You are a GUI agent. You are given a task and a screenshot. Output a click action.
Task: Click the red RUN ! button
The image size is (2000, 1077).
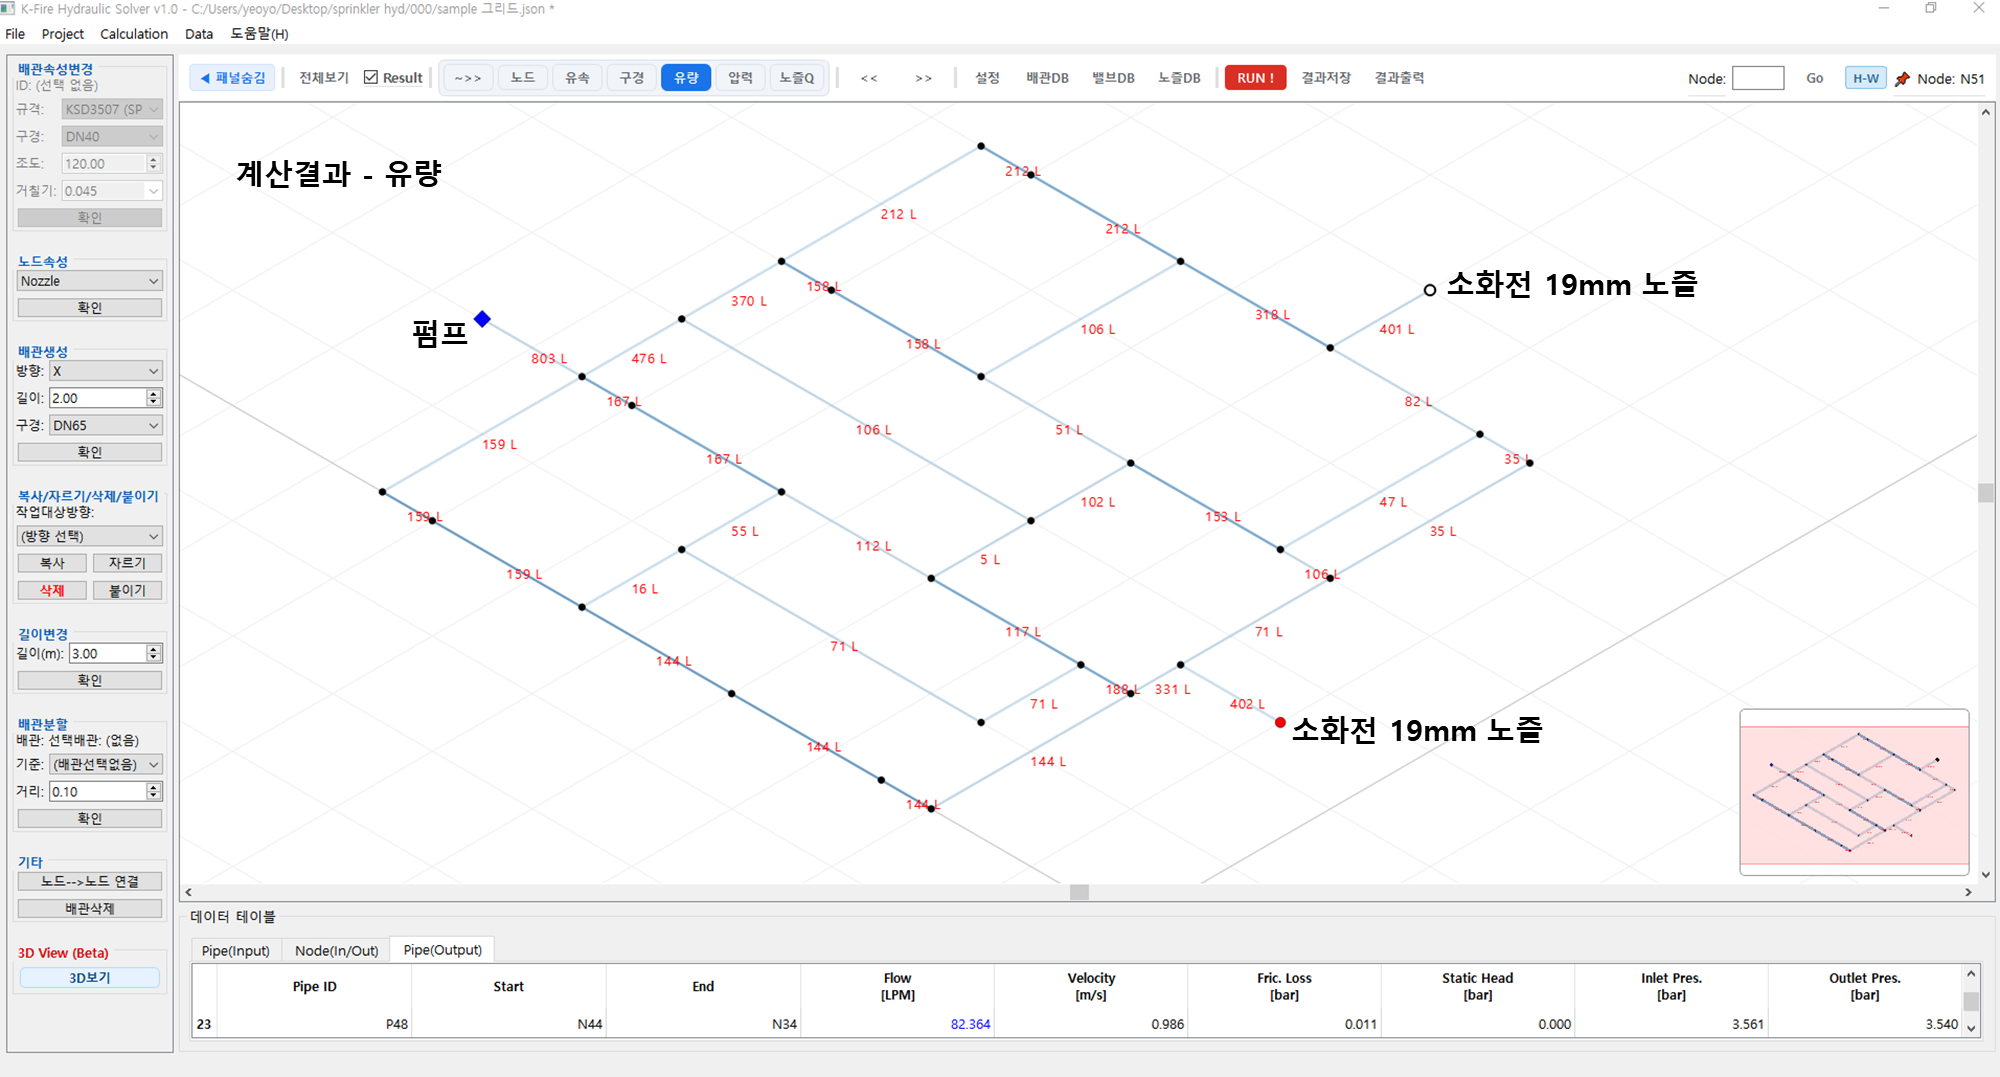pyautogui.click(x=1255, y=77)
